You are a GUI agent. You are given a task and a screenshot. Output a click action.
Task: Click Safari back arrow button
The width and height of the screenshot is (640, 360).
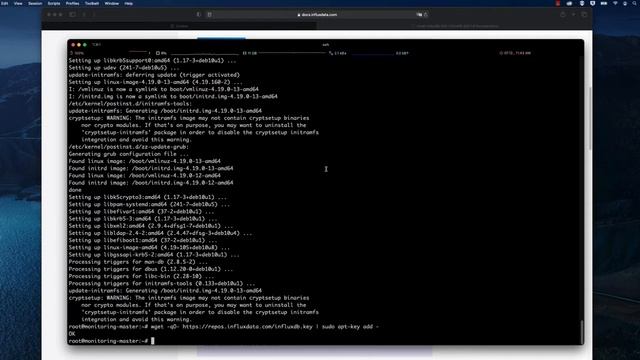tap(84, 14)
